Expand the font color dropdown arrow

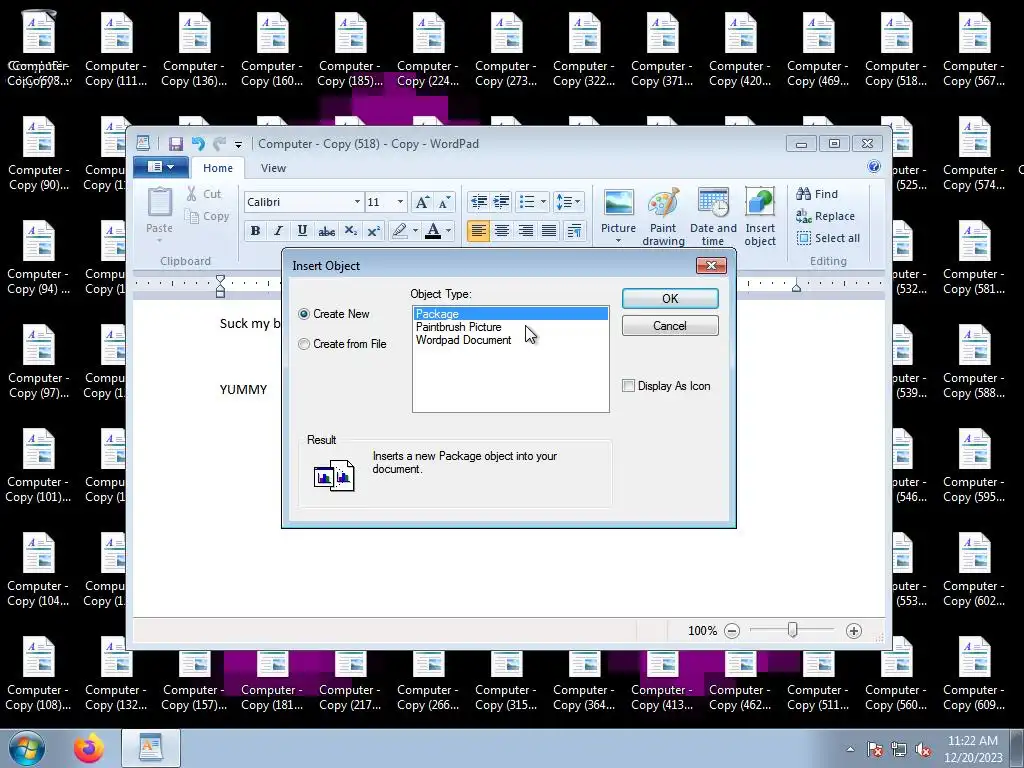coord(448,231)
